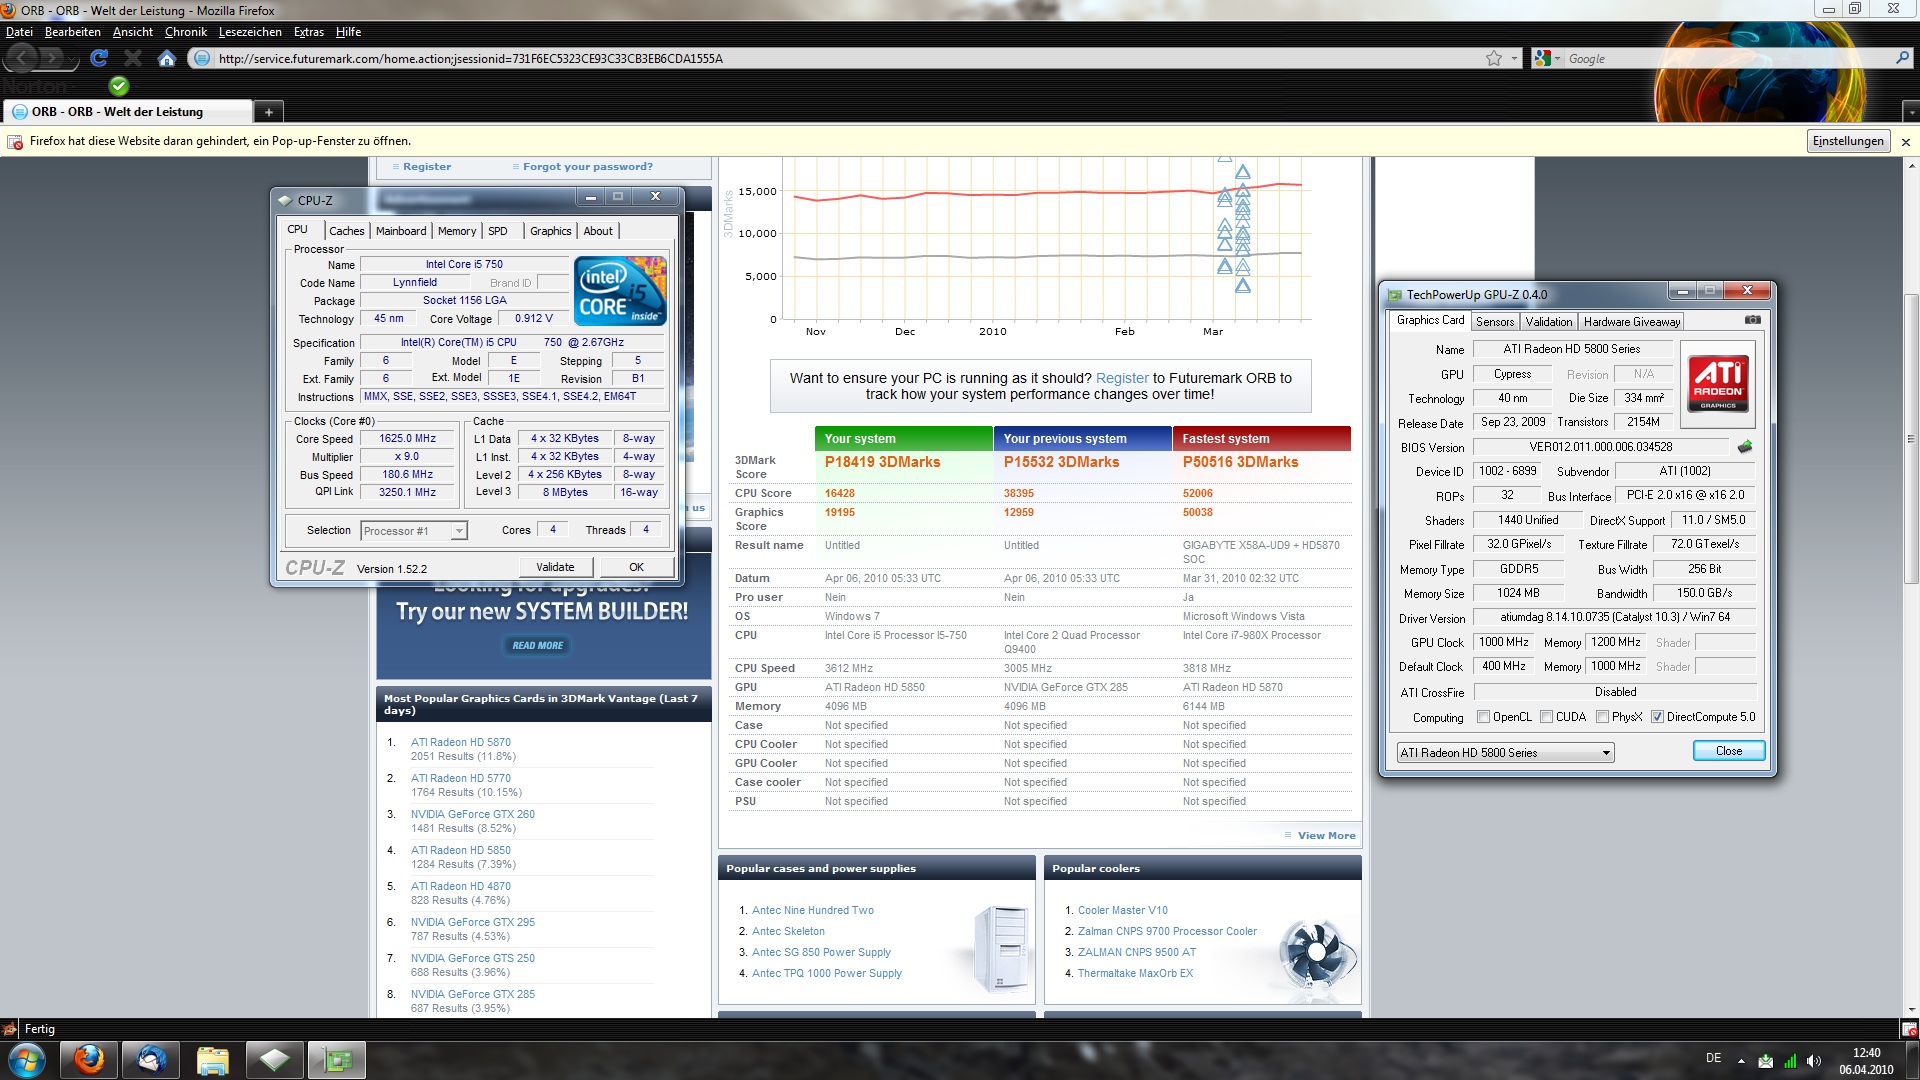
Task: Click the GPU-Z taskbar icon
Action: (x=337, y=1059)
